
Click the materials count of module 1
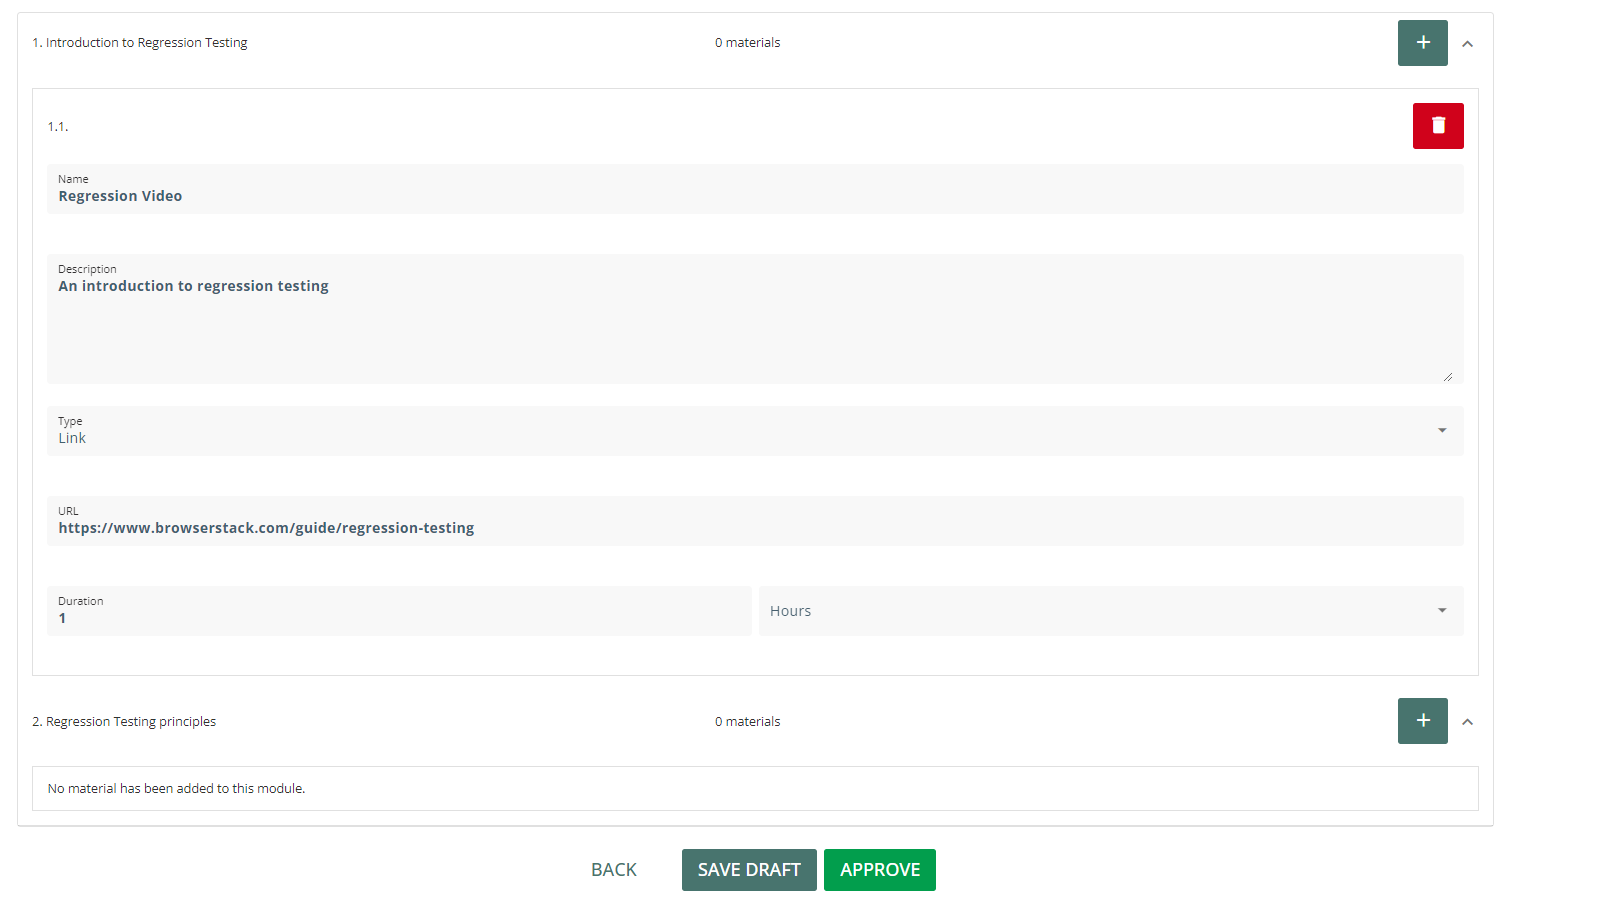[x=747, y=43]
